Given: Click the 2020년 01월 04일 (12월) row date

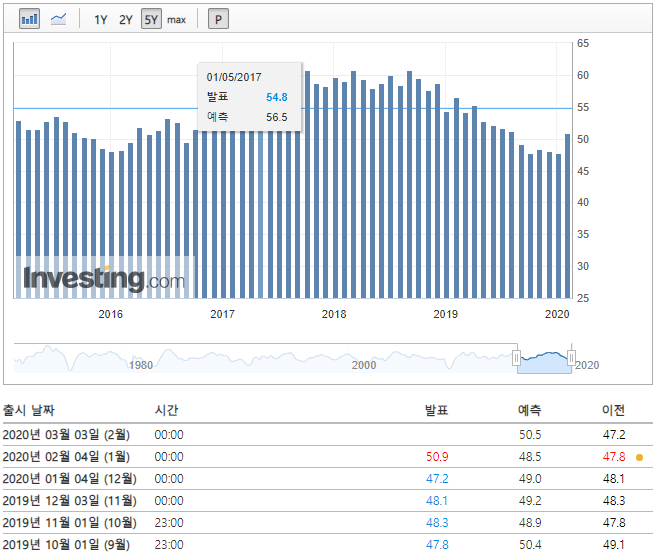Looking at the screenshot, I should click(69, 479).
